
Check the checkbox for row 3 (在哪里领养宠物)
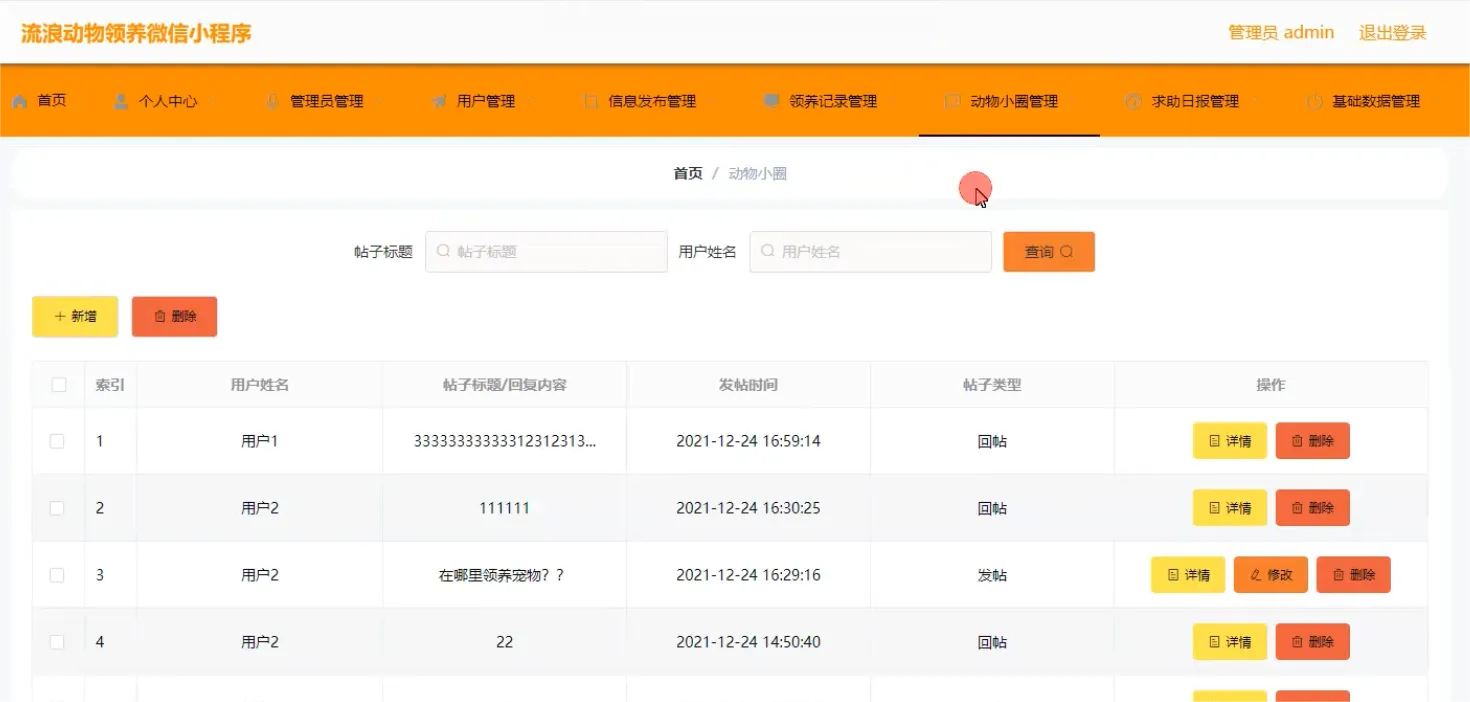click(x=57, y=575)
